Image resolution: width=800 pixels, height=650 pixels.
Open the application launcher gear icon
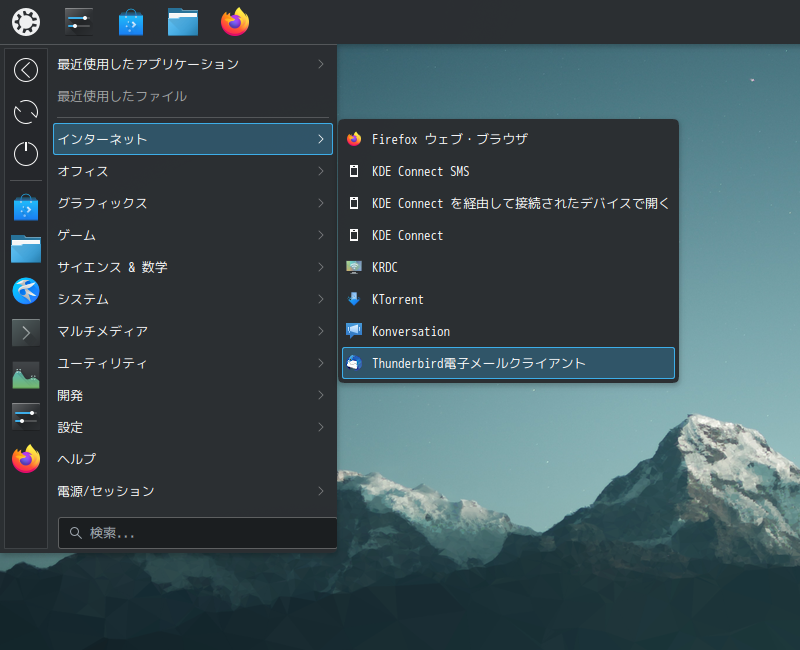26,22
